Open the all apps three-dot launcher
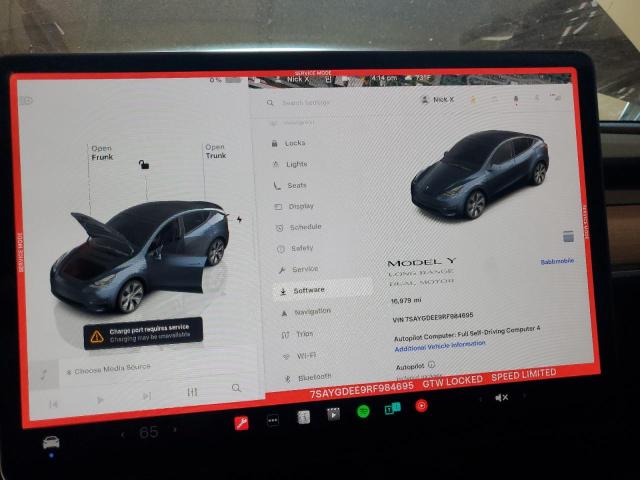This screenshot has height=480, width=640. point(273,420)
